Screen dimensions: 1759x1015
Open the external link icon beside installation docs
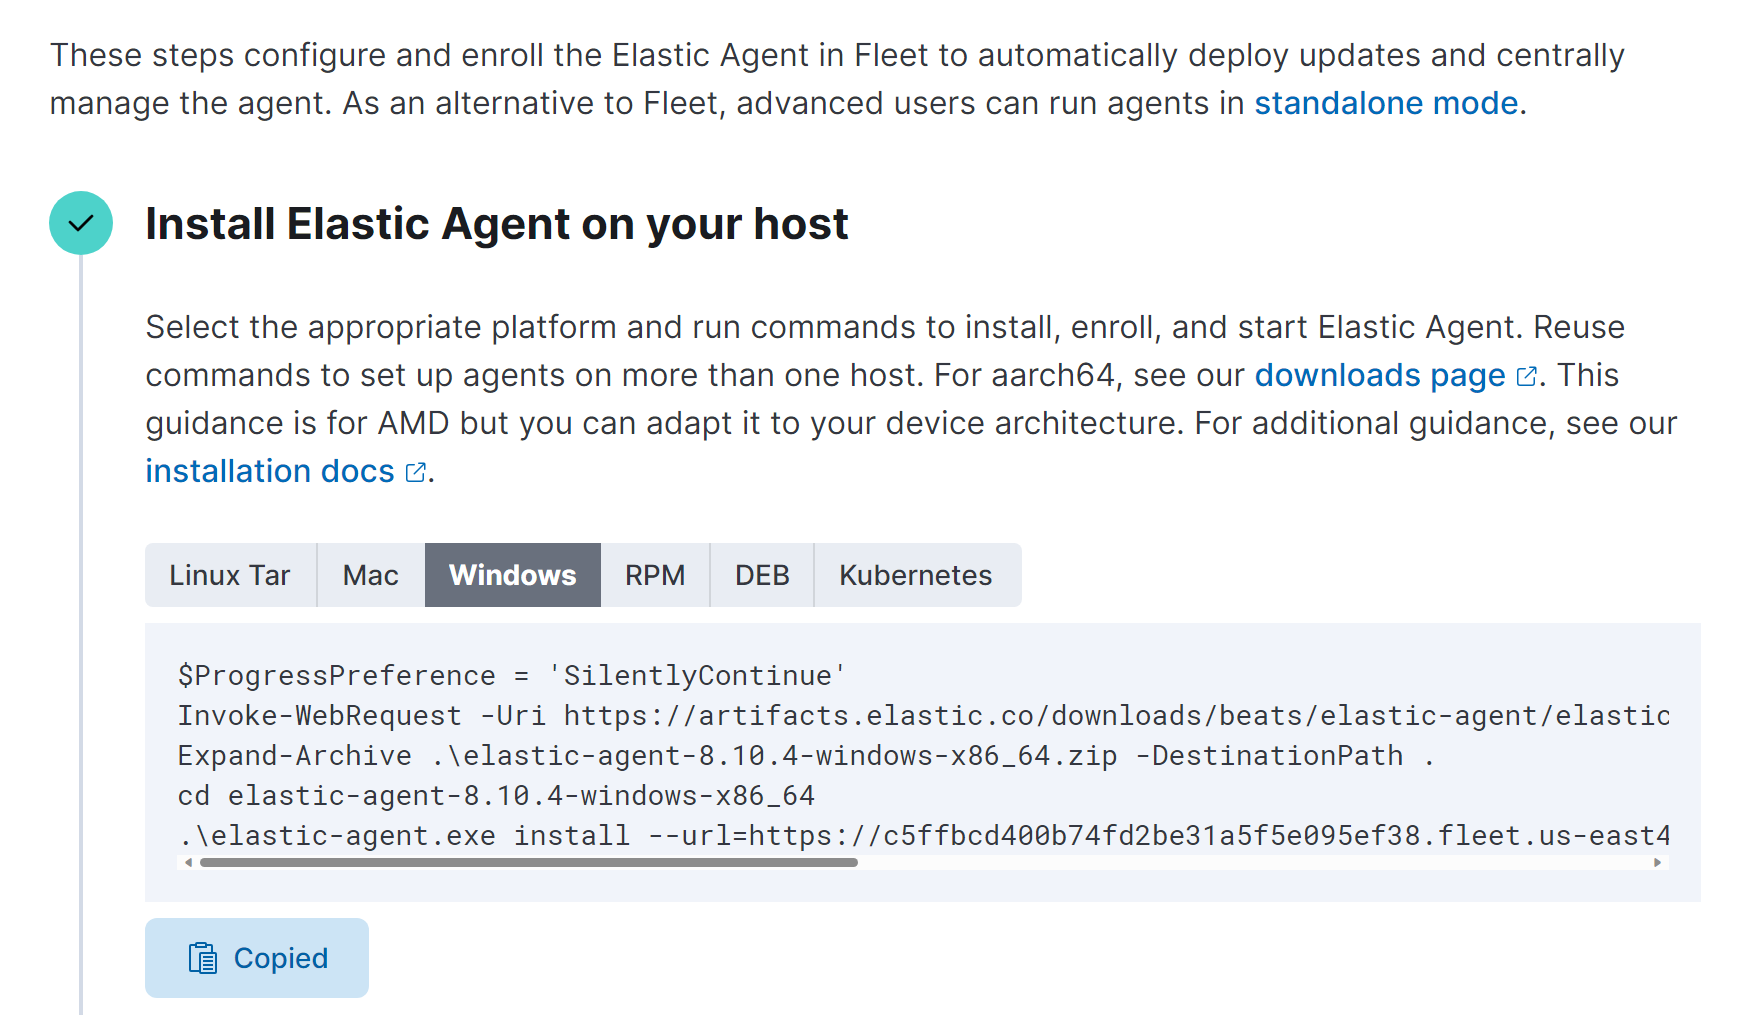tap(416, 472)
